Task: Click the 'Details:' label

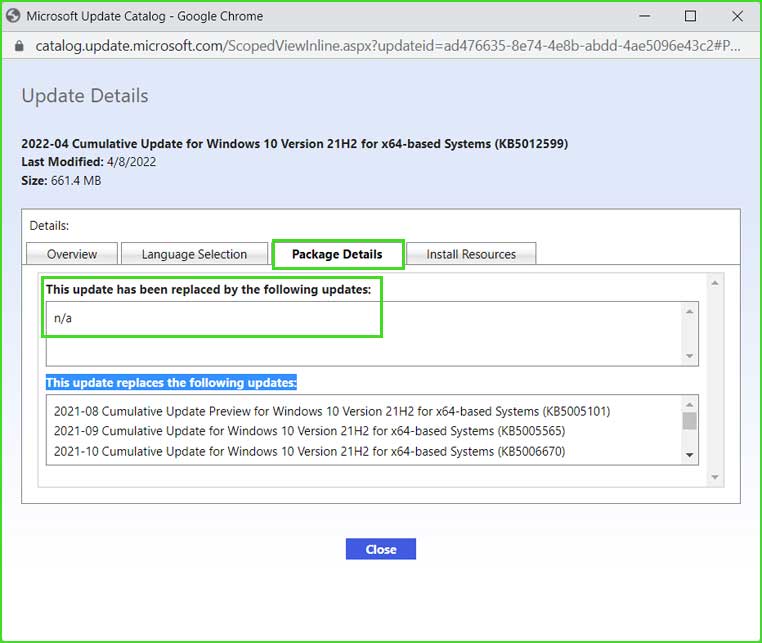Action: click(x=49, y=226)
